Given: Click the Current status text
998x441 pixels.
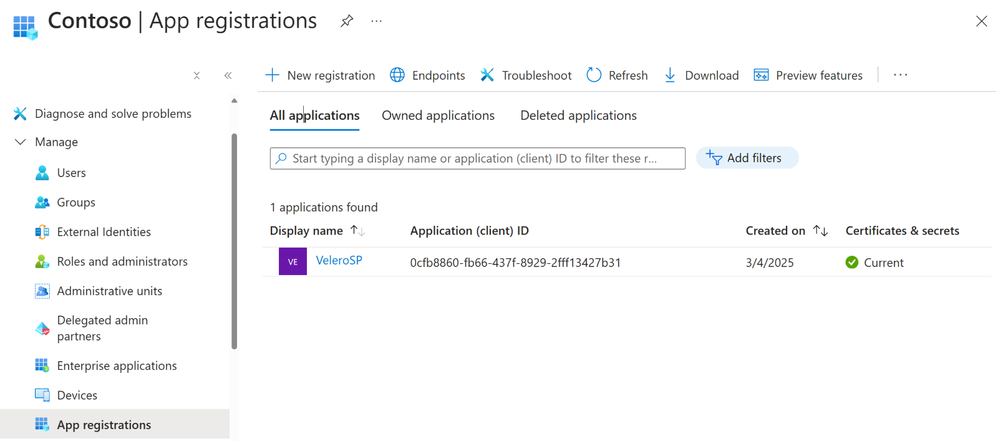Looking at the screenshot, I should click(x=883, y=263).
